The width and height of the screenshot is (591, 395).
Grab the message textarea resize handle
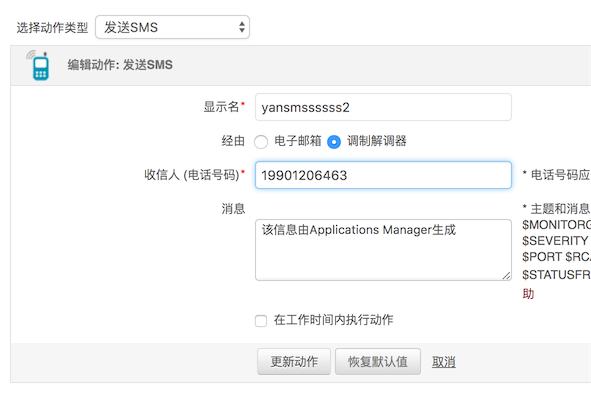click(507, 276)
